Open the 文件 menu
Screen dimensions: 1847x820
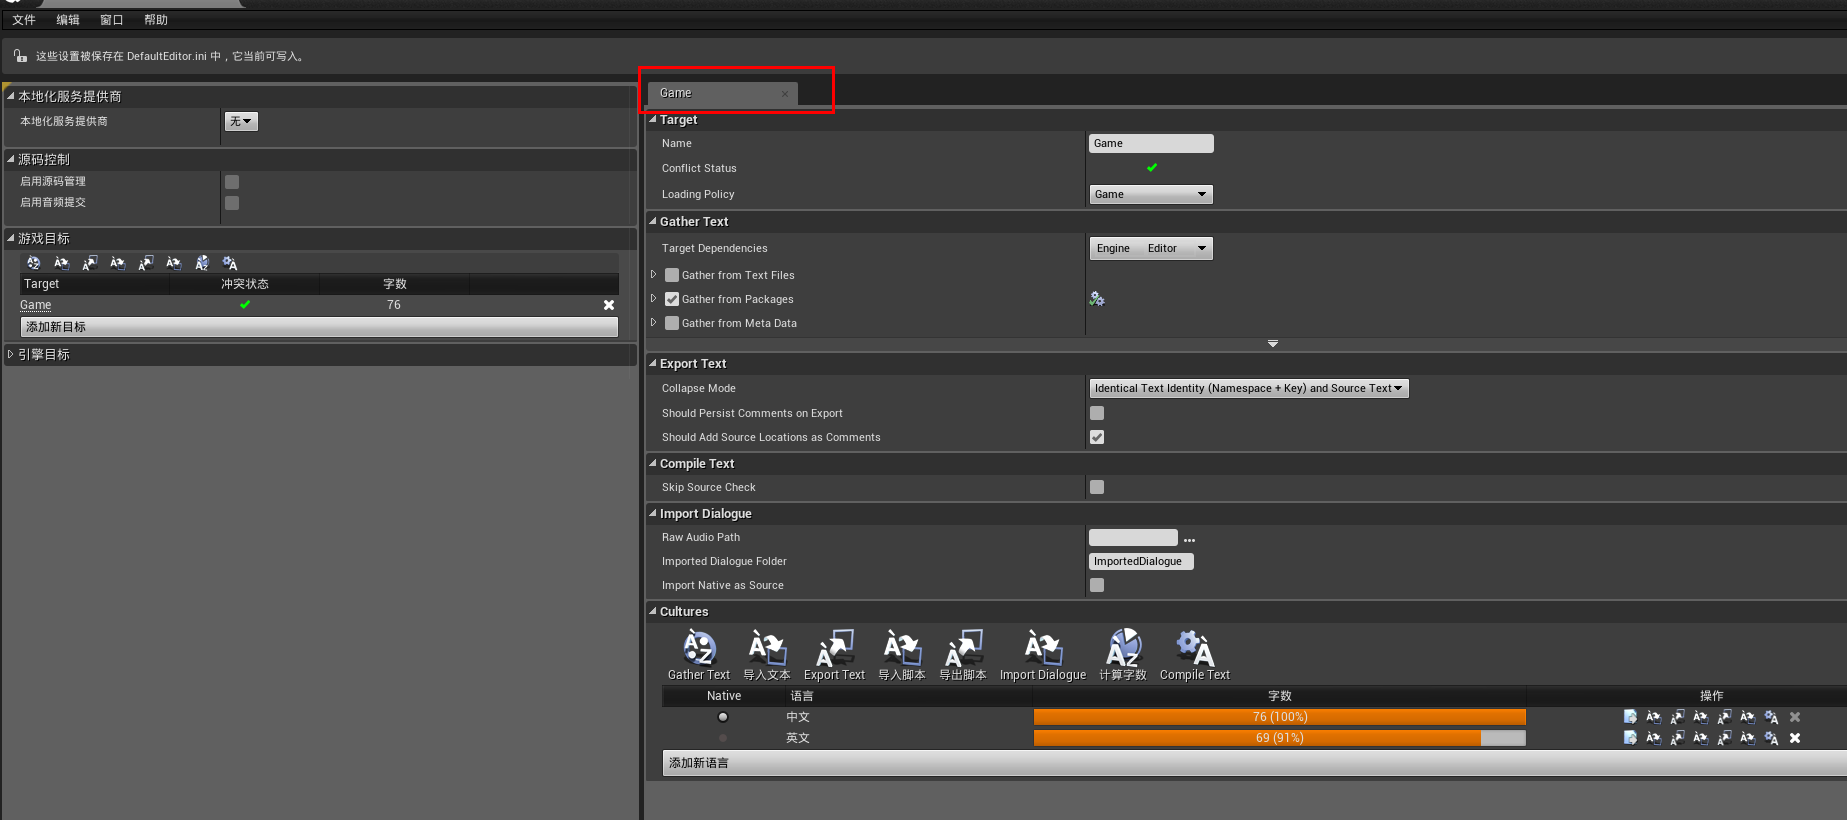pos(24,20)
